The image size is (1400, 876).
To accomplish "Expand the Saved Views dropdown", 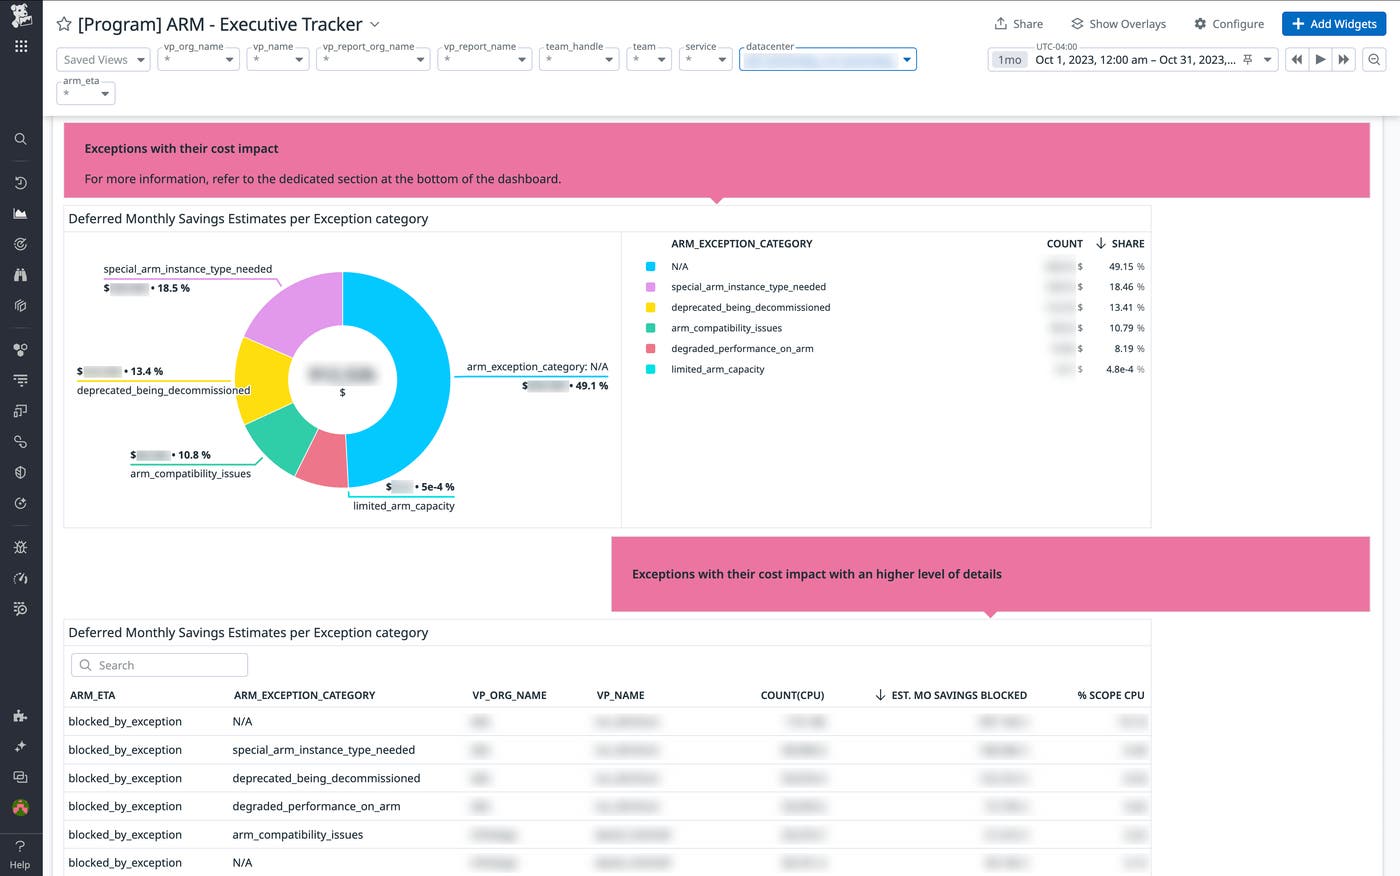I will click(103, 59).
